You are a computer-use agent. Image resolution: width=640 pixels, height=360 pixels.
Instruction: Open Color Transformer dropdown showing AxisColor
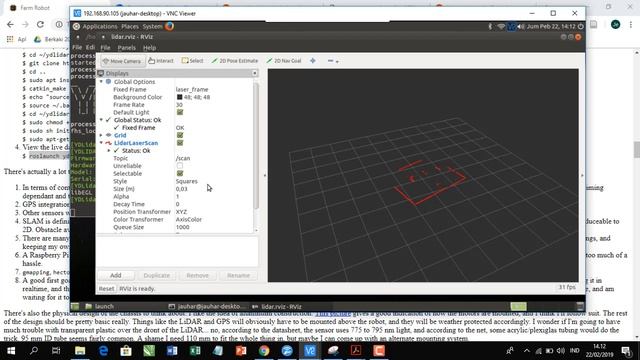[214, 219]
